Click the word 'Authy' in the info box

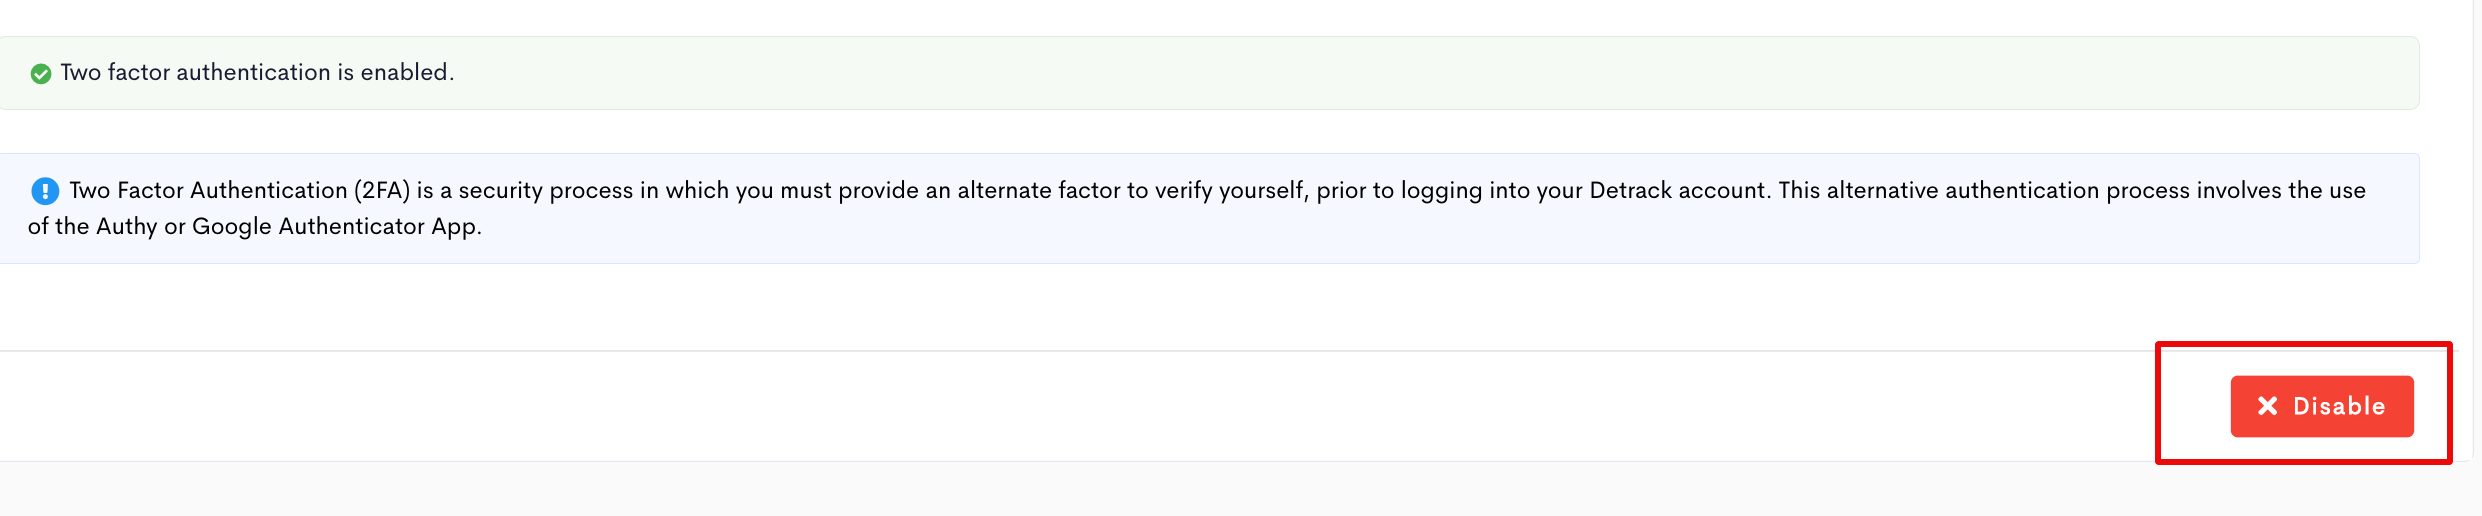[x=126, y=226]
